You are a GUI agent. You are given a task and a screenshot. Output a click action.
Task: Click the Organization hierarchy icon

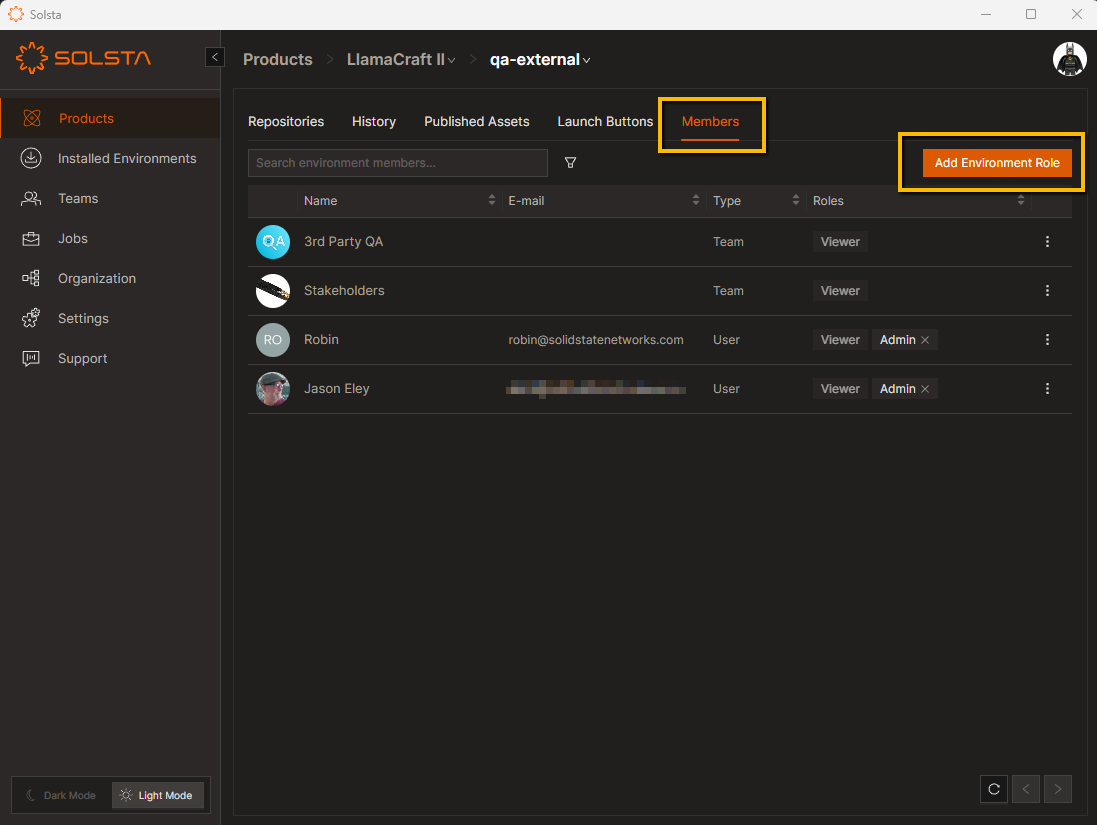[31, 278]
